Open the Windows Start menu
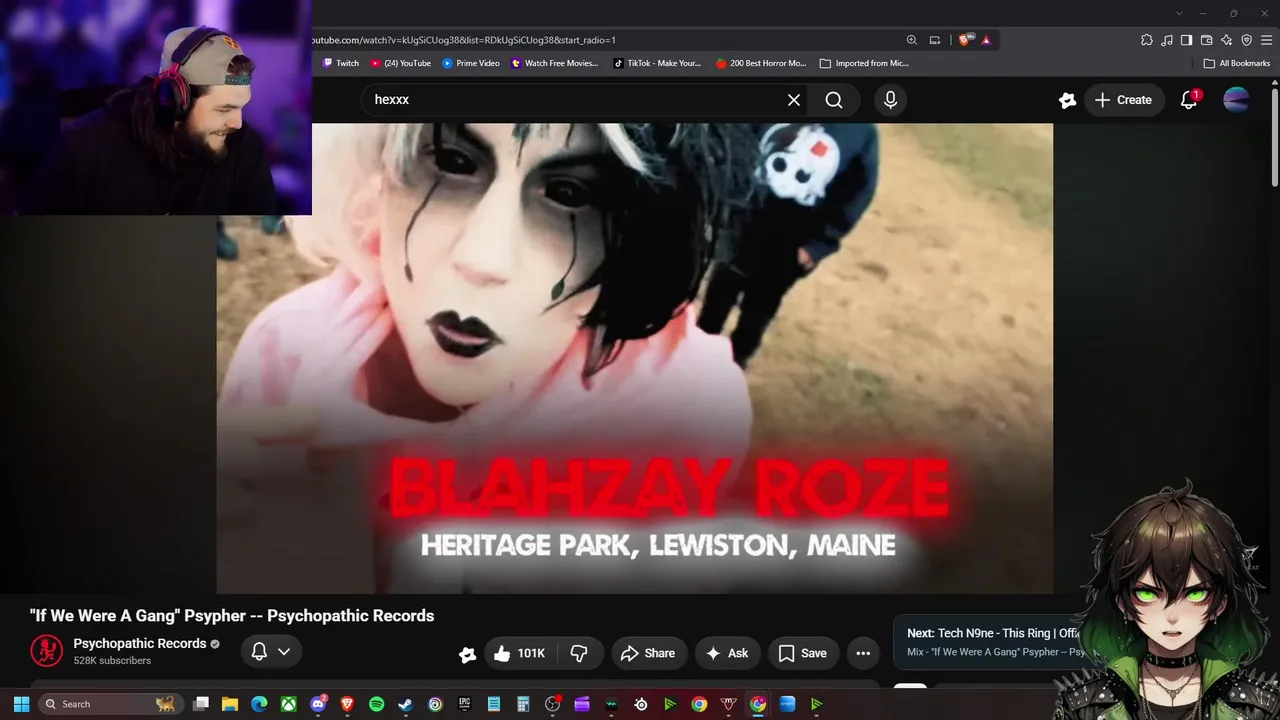 pos(21,704)
